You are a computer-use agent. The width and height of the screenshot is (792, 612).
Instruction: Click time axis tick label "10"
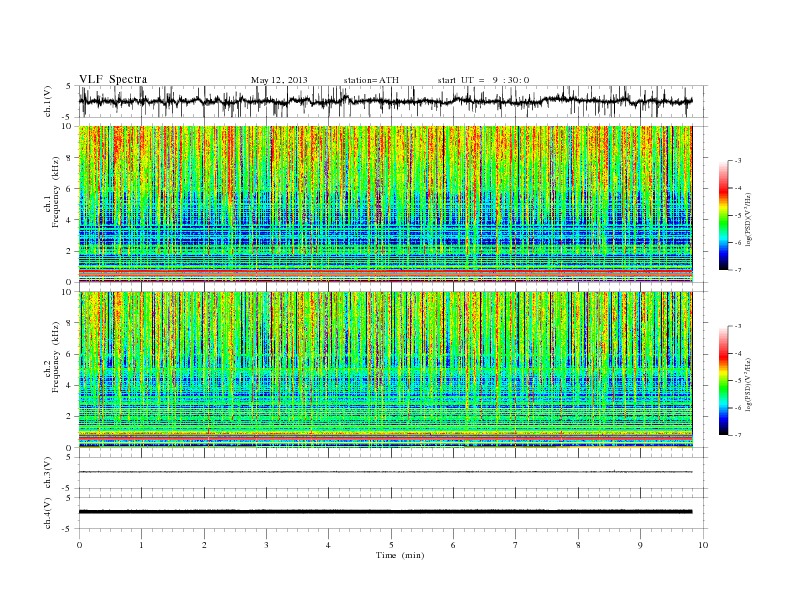click(703, 545)
